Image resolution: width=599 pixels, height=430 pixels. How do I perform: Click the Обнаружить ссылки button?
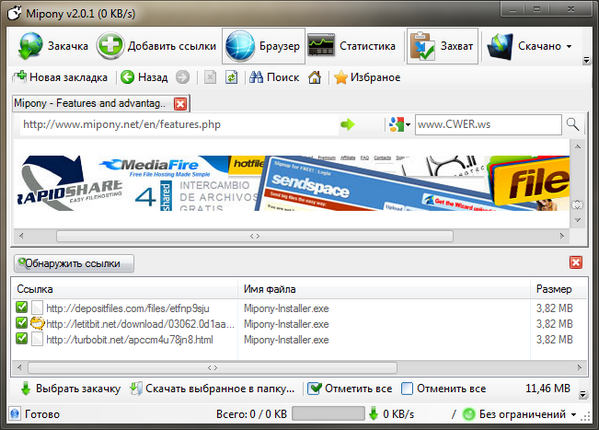pyautogui.click(x=74, y=263)
